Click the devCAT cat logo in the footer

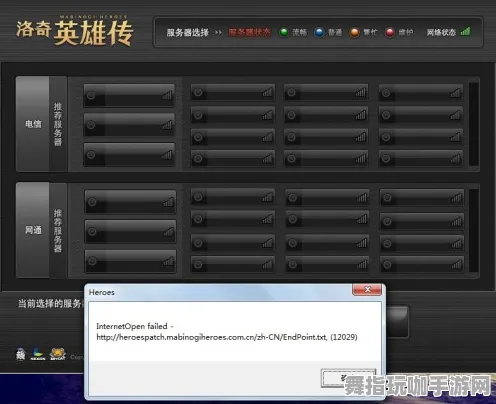[58, 354]
